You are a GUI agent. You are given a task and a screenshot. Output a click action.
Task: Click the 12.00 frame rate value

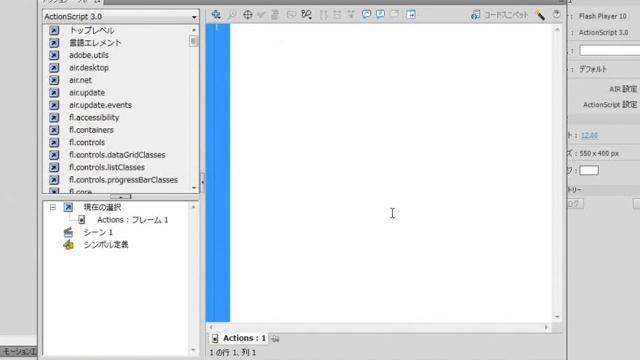(x=589, y=136)
